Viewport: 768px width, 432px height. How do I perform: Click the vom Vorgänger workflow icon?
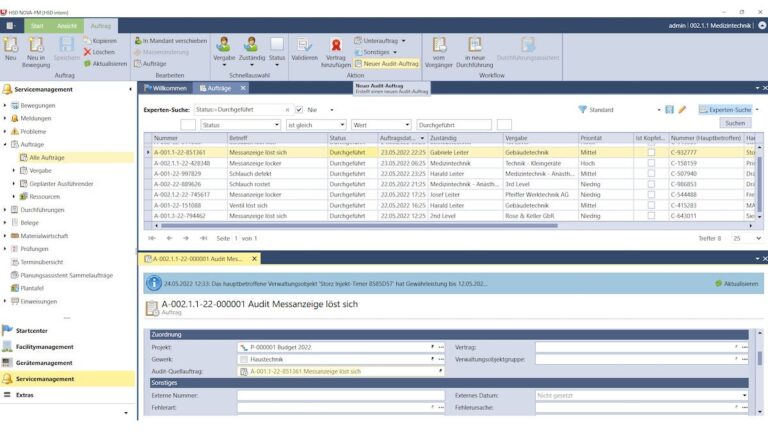pyautogui.click(x=439, y=48)
